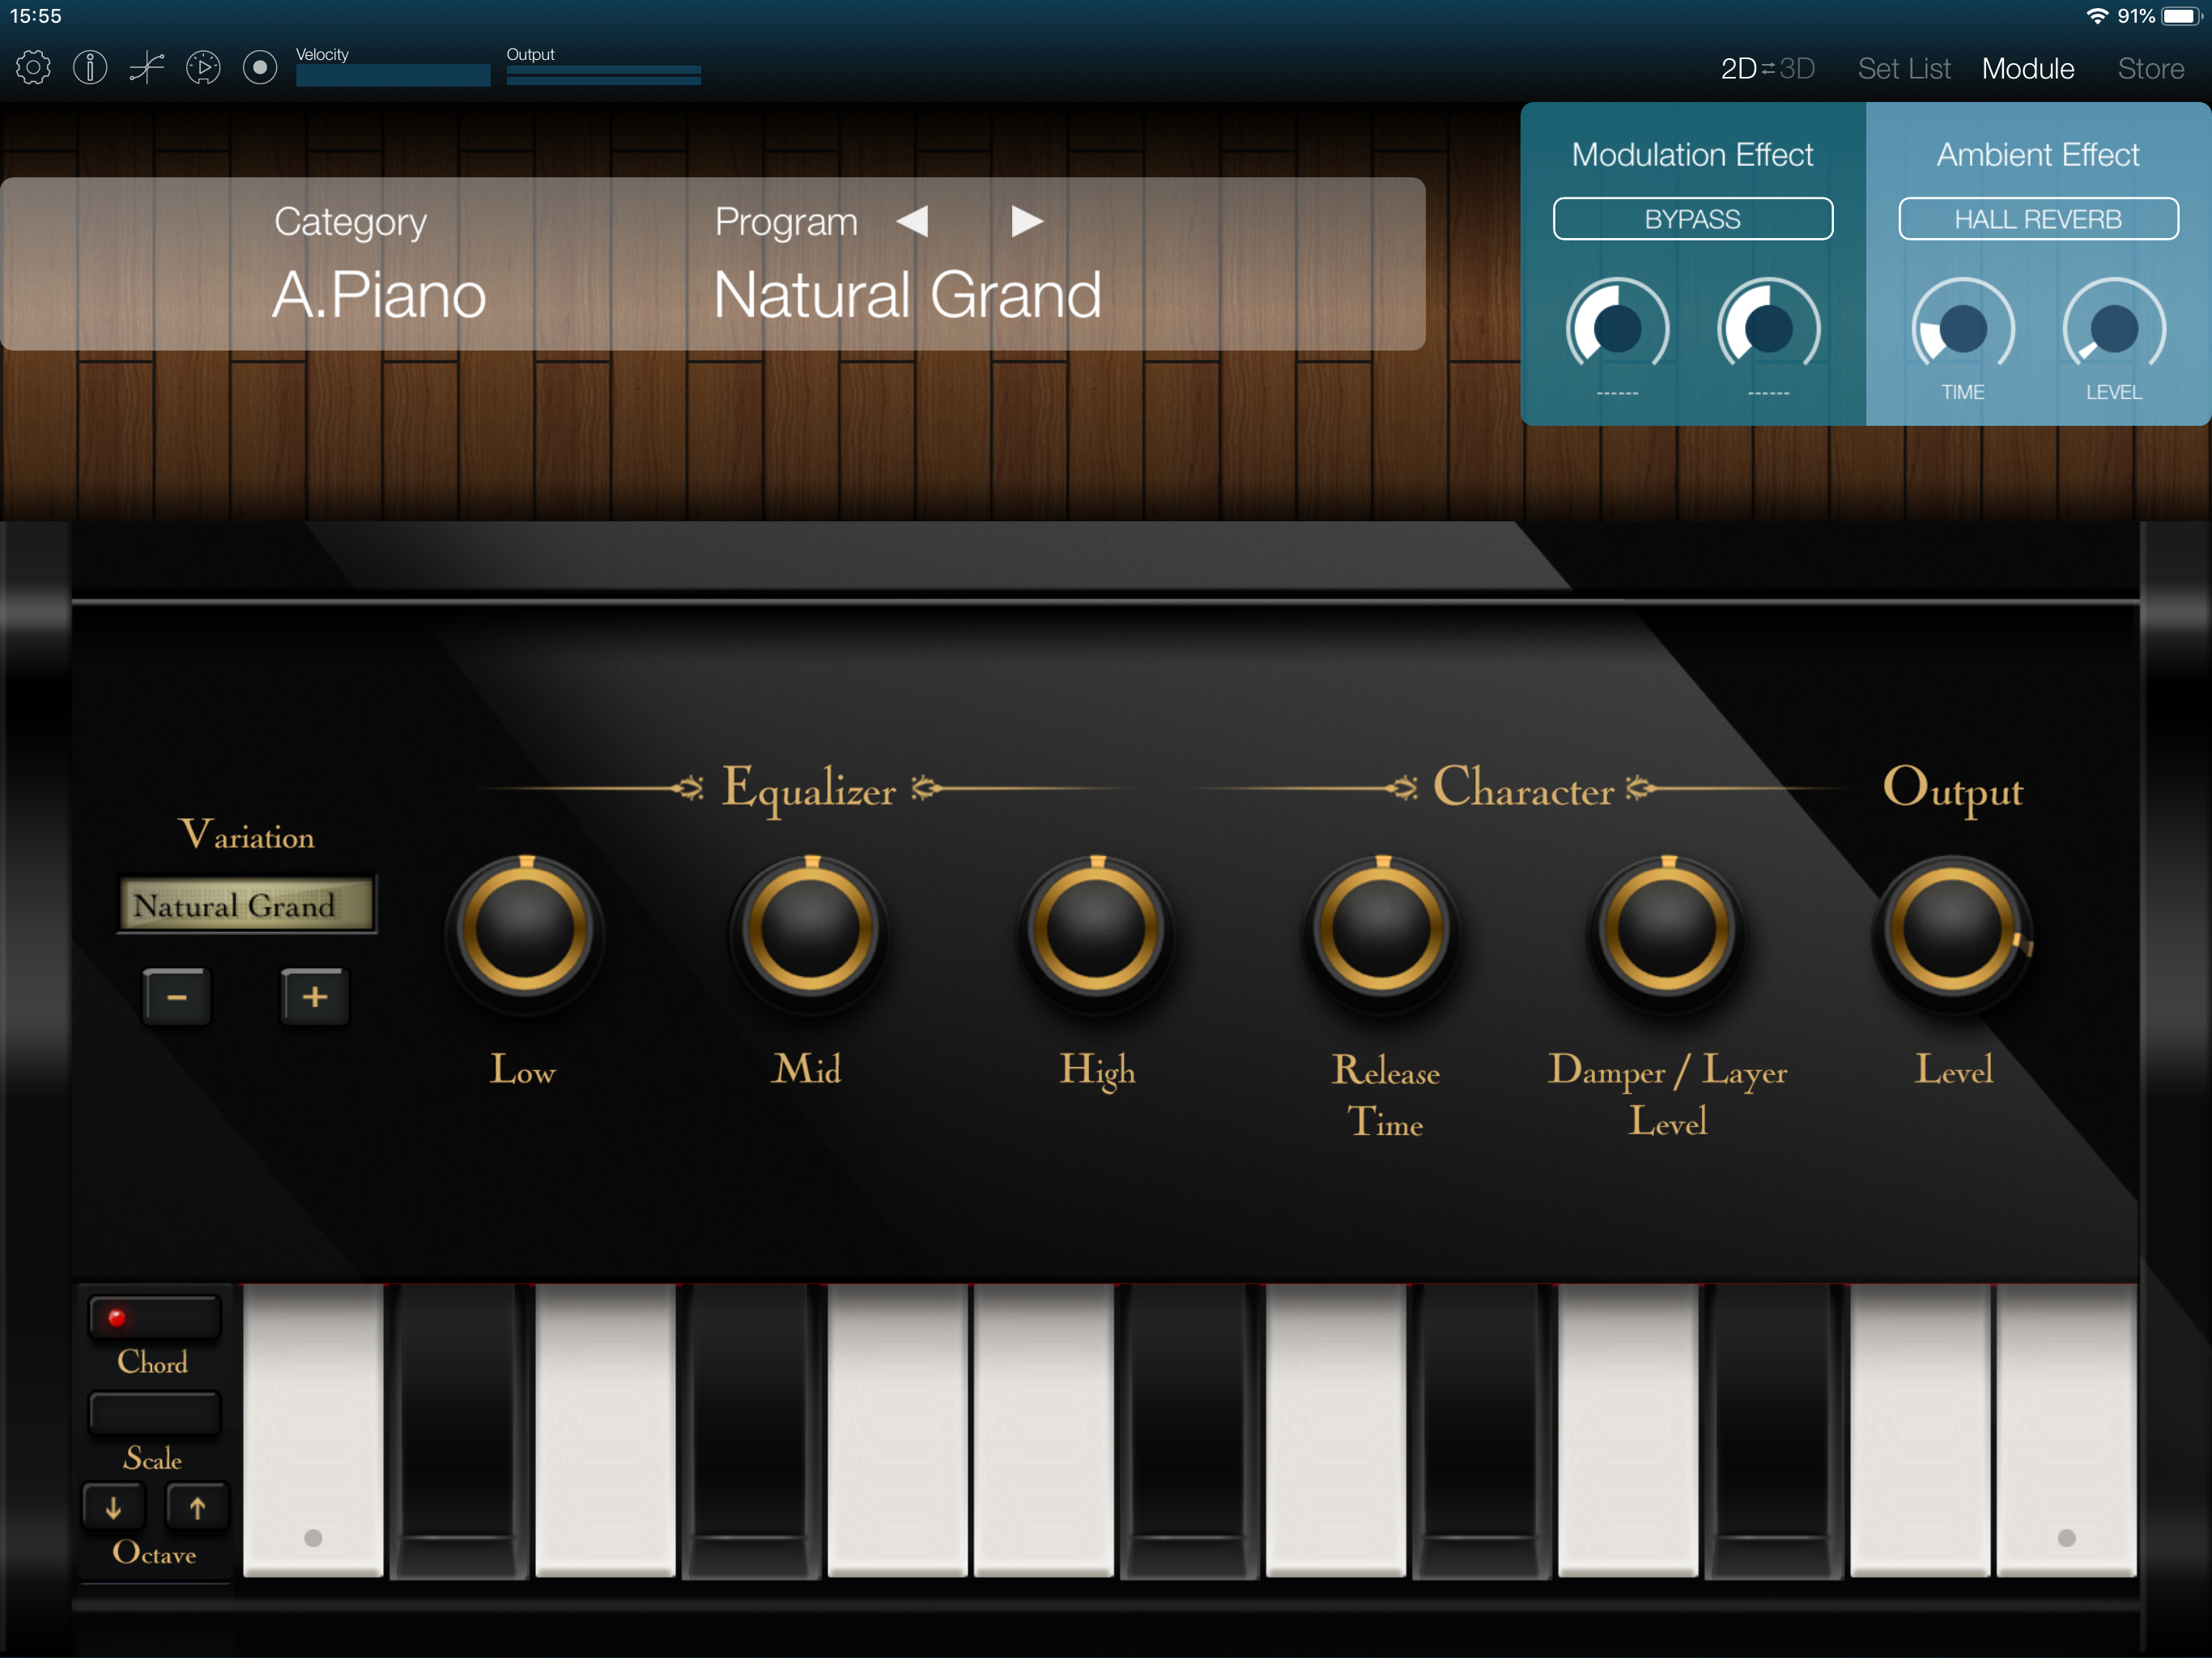This screenshot has width=2212, height=1658.
Task: Shift octave down with arrow
Action: click(x=114, y=1506)
